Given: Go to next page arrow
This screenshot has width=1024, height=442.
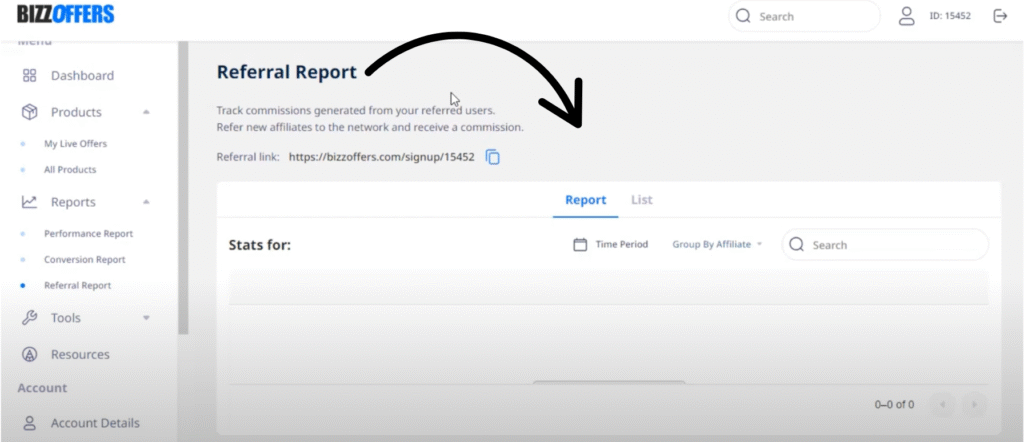Looking at the screenshot, I should coord(974,405).
